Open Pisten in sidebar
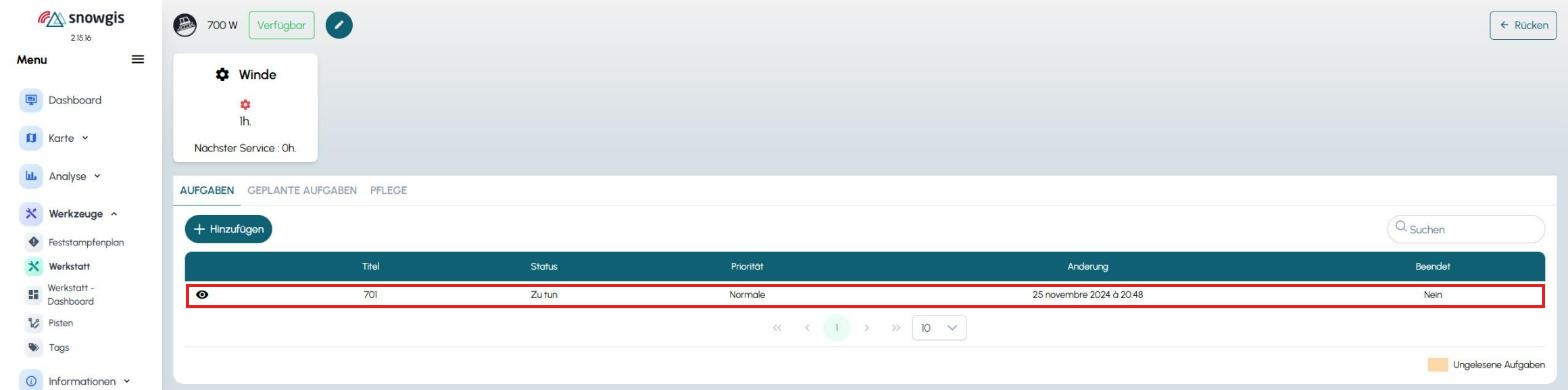Screen dimensions: 1568x390 [60, 323]
